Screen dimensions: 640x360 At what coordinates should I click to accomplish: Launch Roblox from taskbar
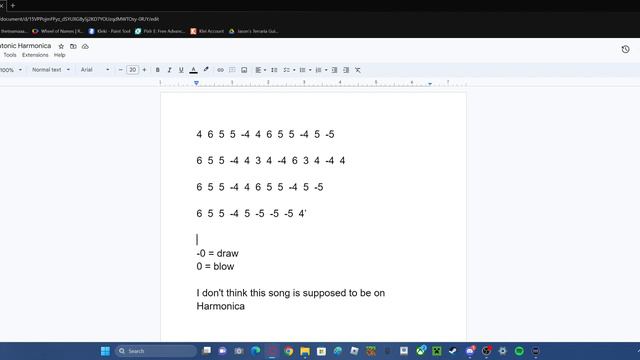(354, 351)
